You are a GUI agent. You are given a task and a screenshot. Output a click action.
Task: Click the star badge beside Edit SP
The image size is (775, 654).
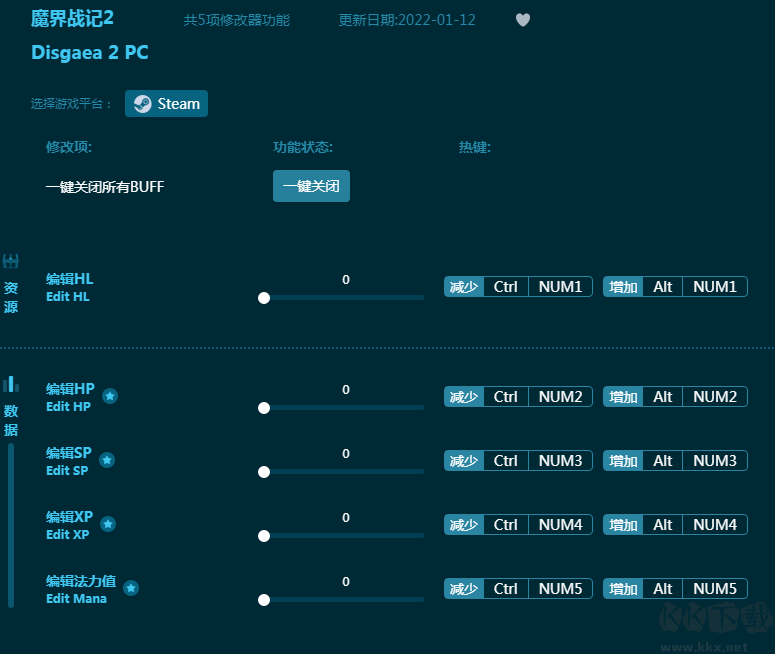(107, 460)
